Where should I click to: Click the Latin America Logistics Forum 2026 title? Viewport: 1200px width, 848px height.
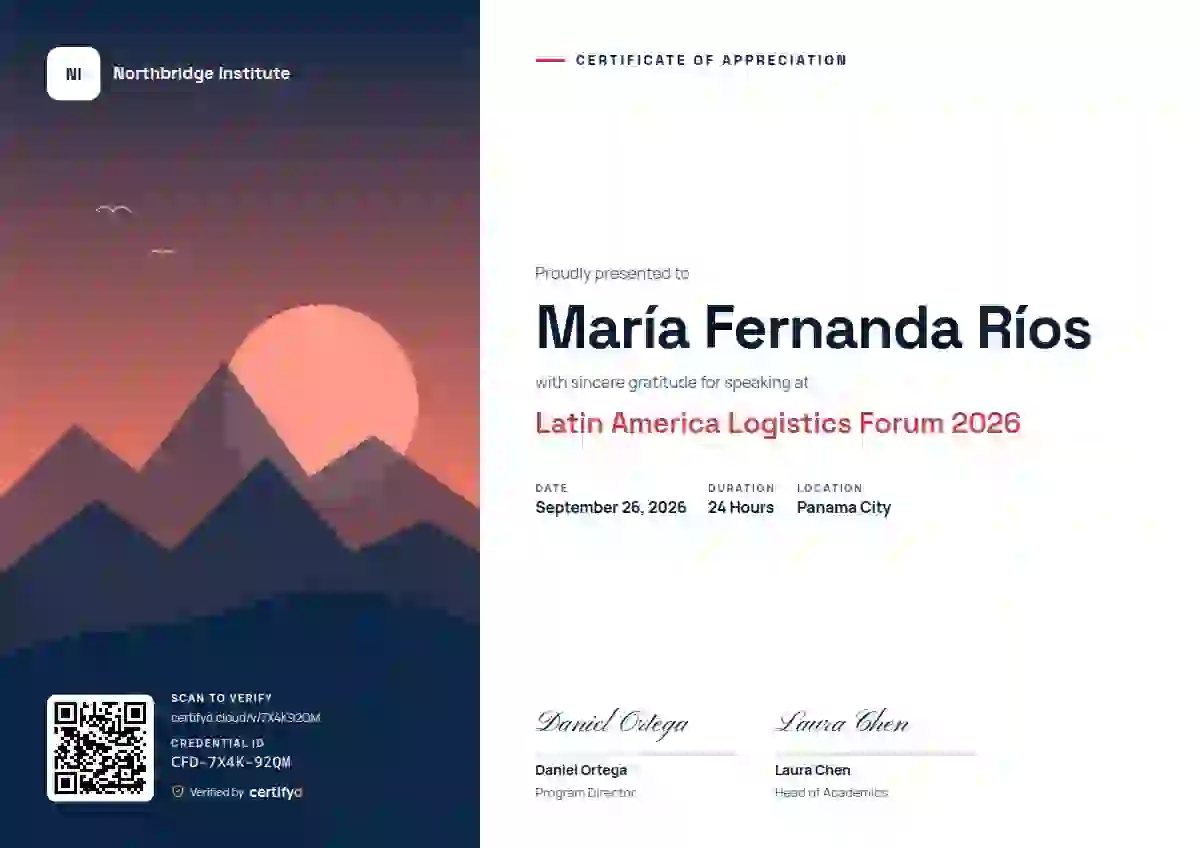click(778, 423)
